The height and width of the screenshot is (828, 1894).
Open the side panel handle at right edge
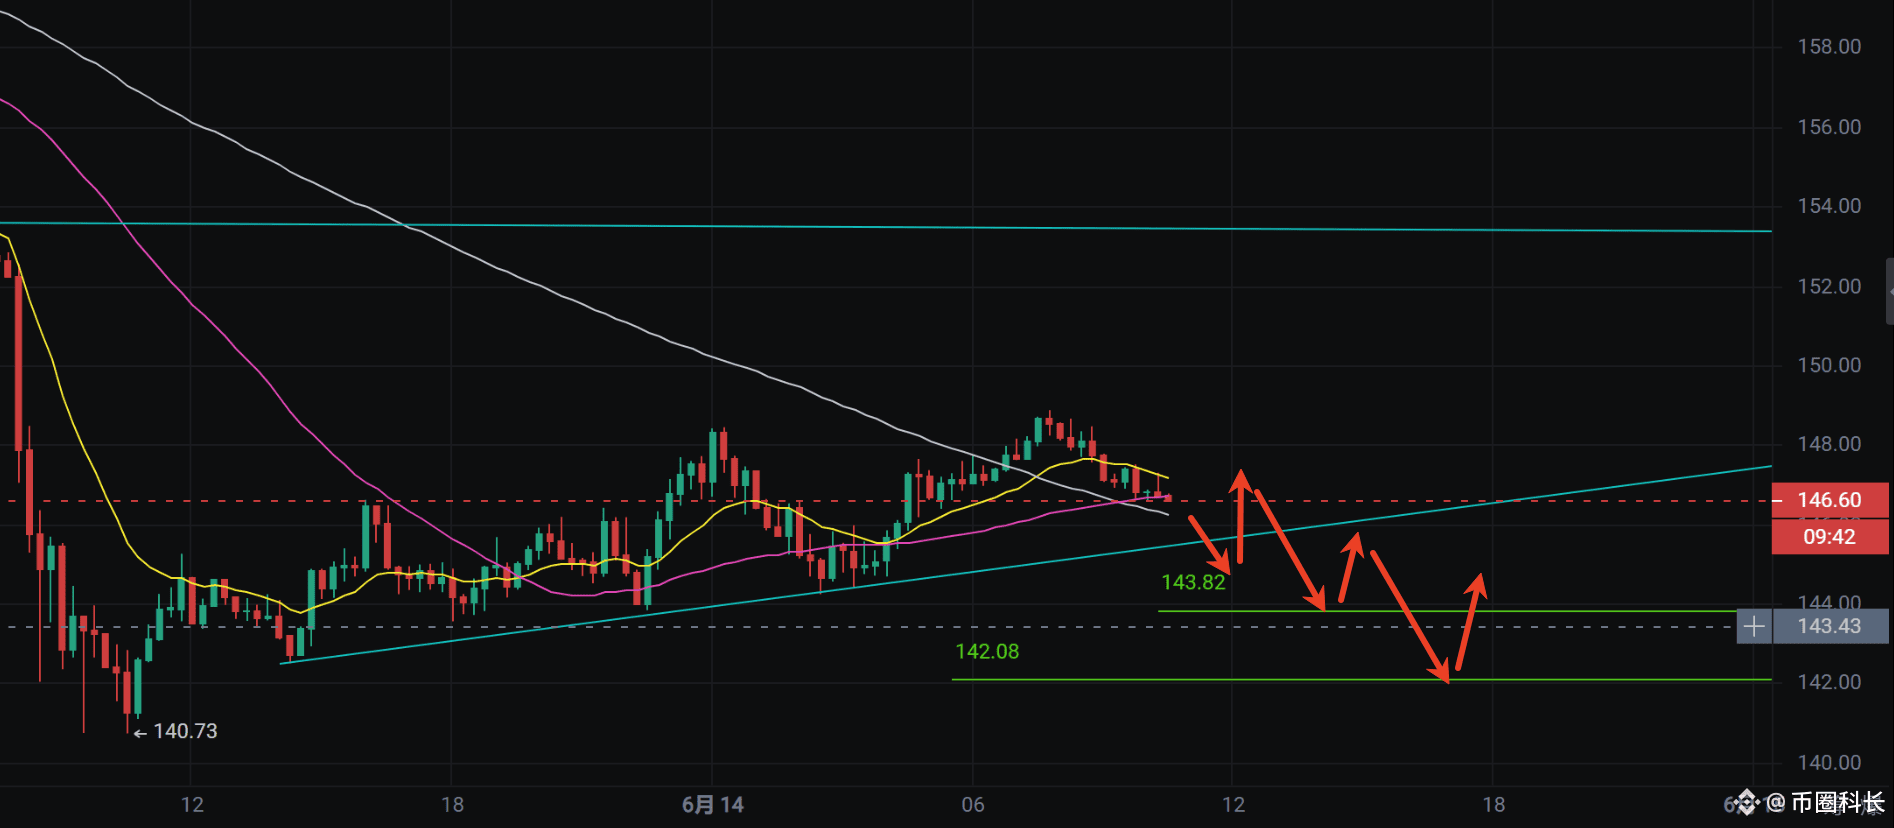pos(1889,291)
